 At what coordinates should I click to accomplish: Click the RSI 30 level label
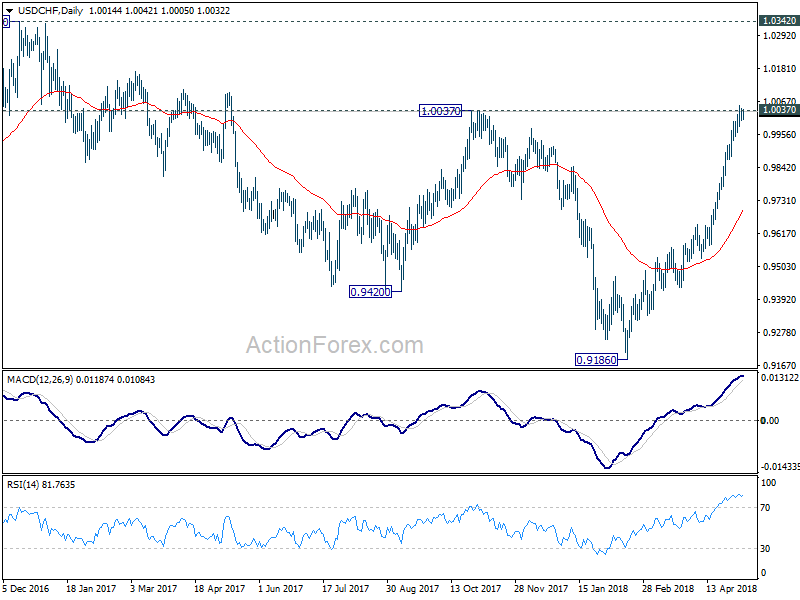click(x=766, y=548)
